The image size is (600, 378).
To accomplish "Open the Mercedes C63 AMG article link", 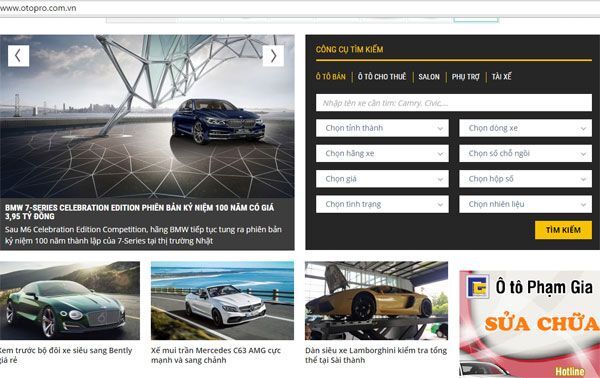I will (216, 355).
